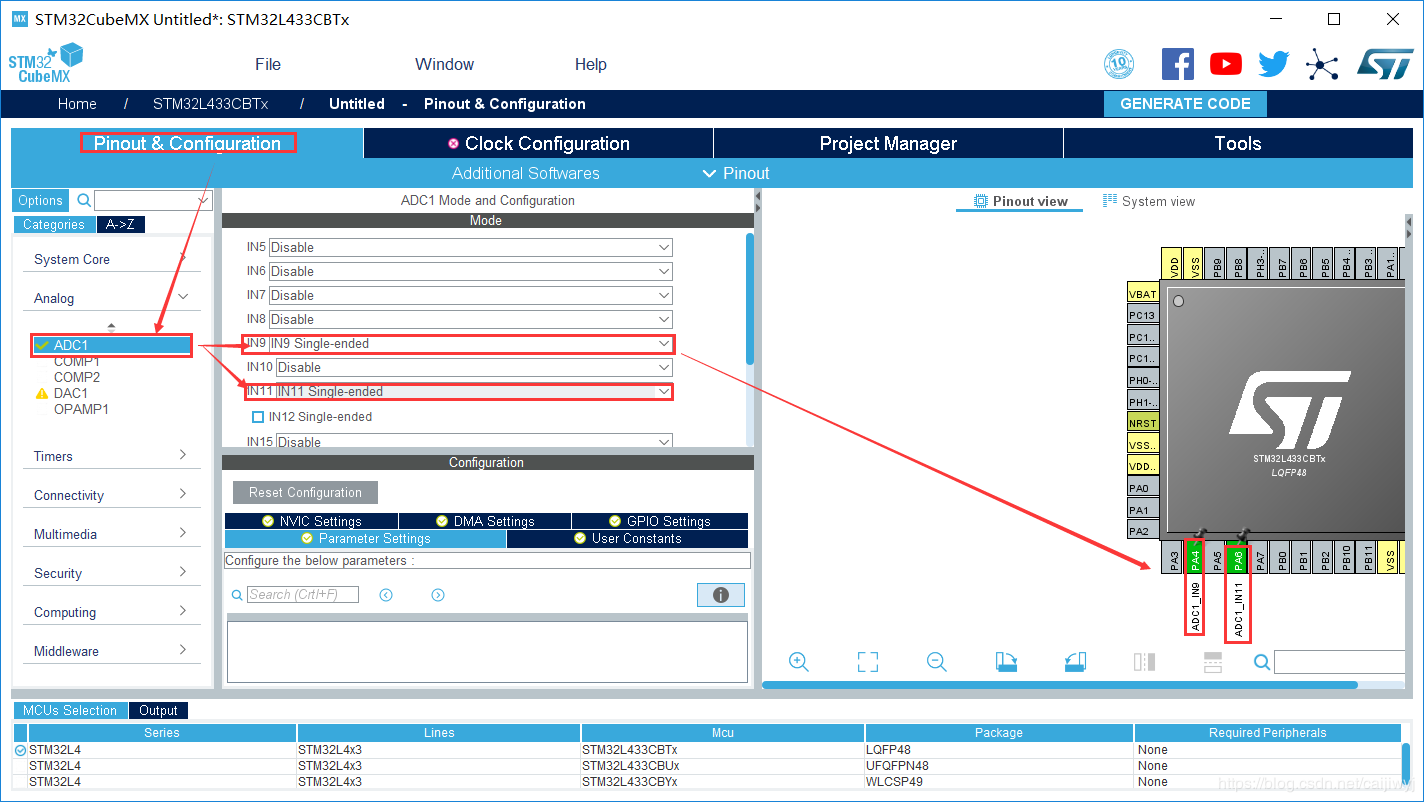
Task: Expand the Connectivity category
Action: [x=111, y=495]
